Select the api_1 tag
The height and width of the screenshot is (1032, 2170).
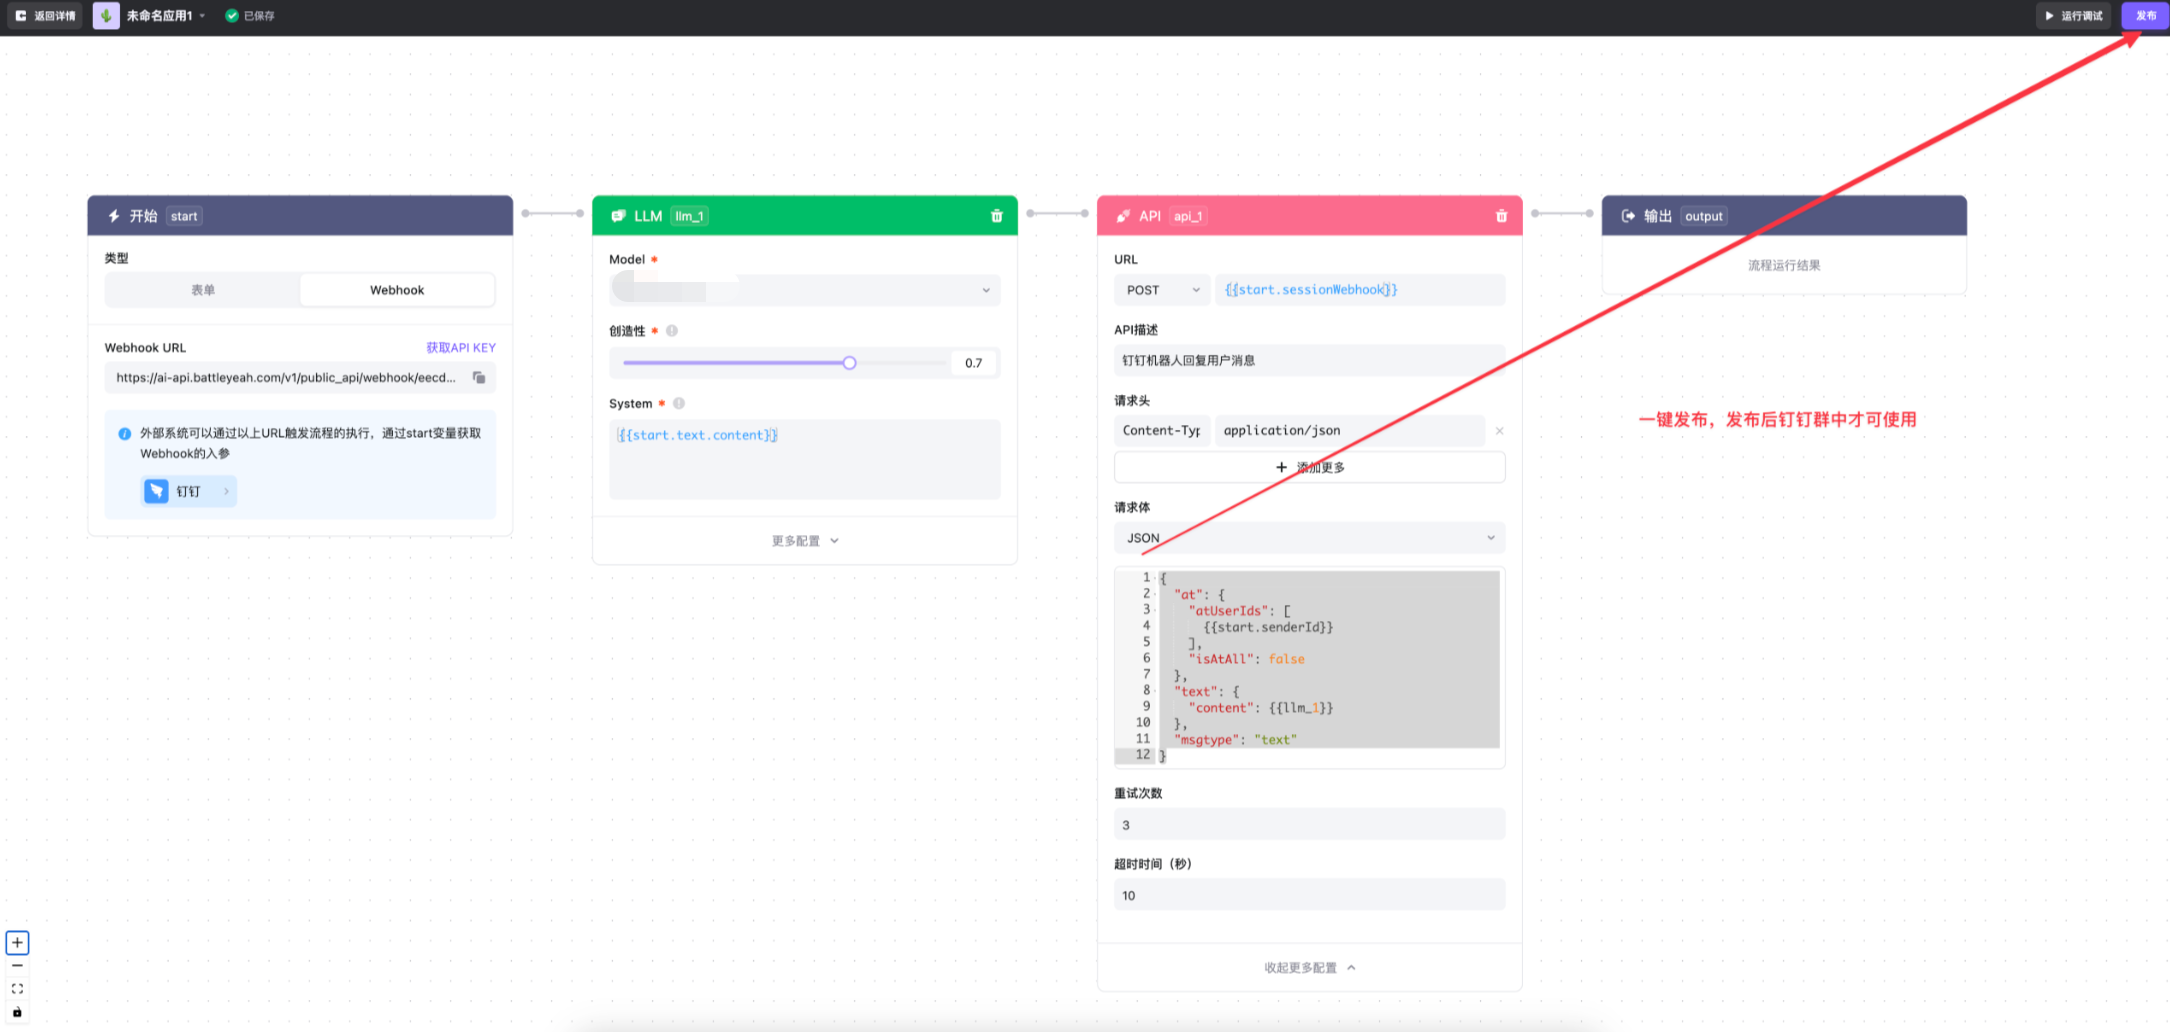point(1188,216)
